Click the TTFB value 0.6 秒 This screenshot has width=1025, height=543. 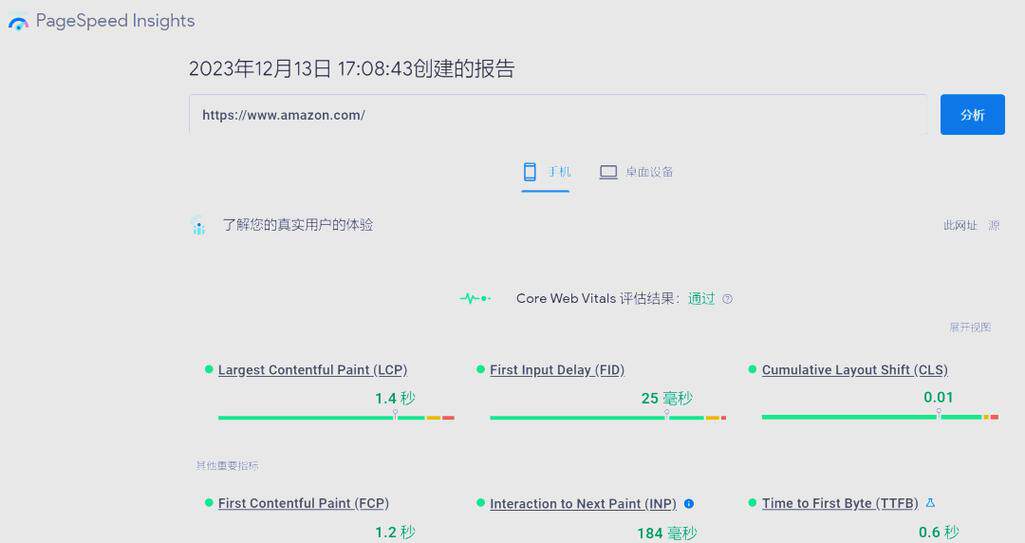pyautogui.click(x=939, y=533)
